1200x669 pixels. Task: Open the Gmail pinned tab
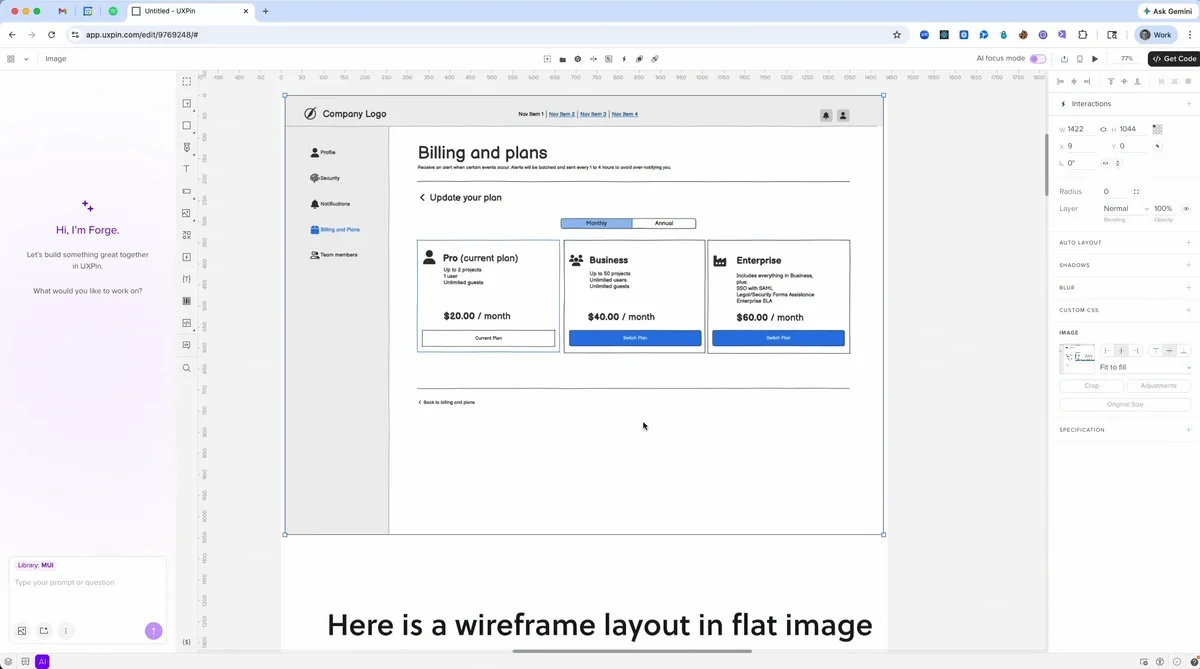(63, 11)
